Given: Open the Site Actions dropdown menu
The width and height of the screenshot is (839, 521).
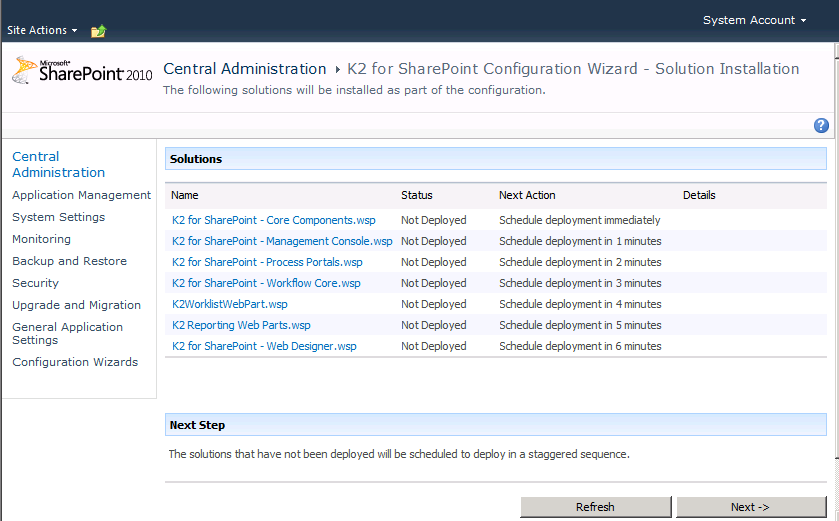Looking at the screenshot, I should click(x=42, y=30).
